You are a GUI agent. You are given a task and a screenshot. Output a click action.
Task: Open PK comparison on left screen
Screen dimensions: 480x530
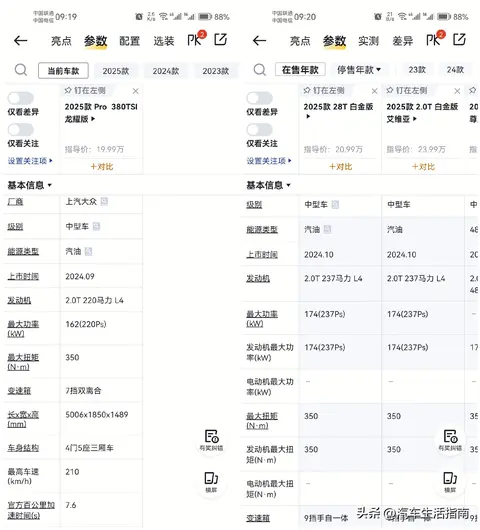tap(196, 39)
